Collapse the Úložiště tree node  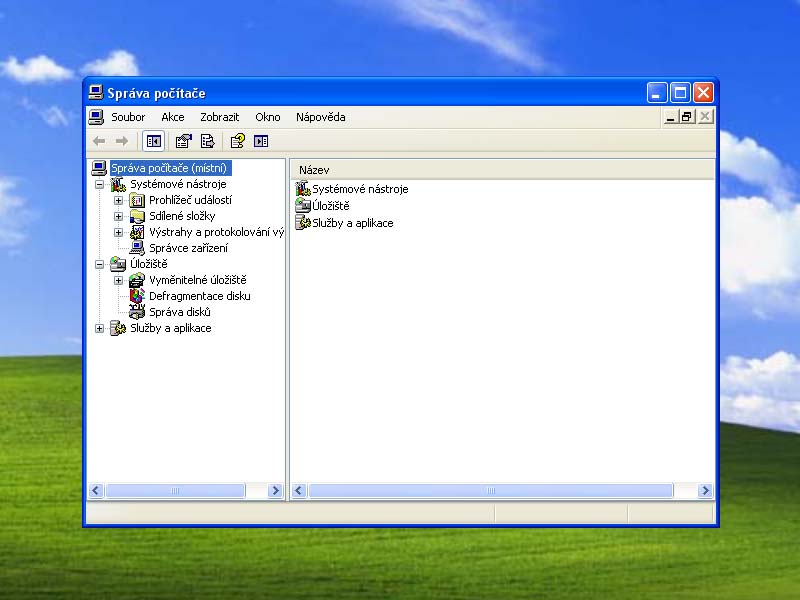99,264
